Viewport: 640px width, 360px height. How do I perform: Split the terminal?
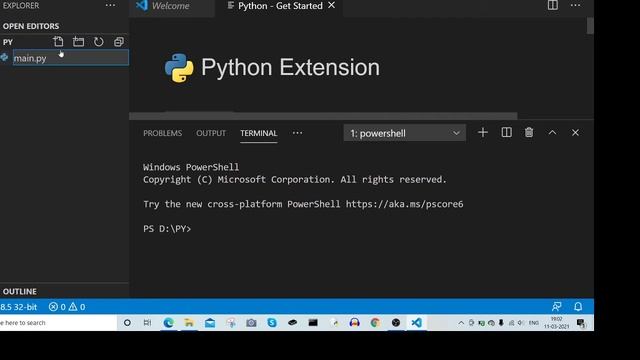(x=507, y=133)
